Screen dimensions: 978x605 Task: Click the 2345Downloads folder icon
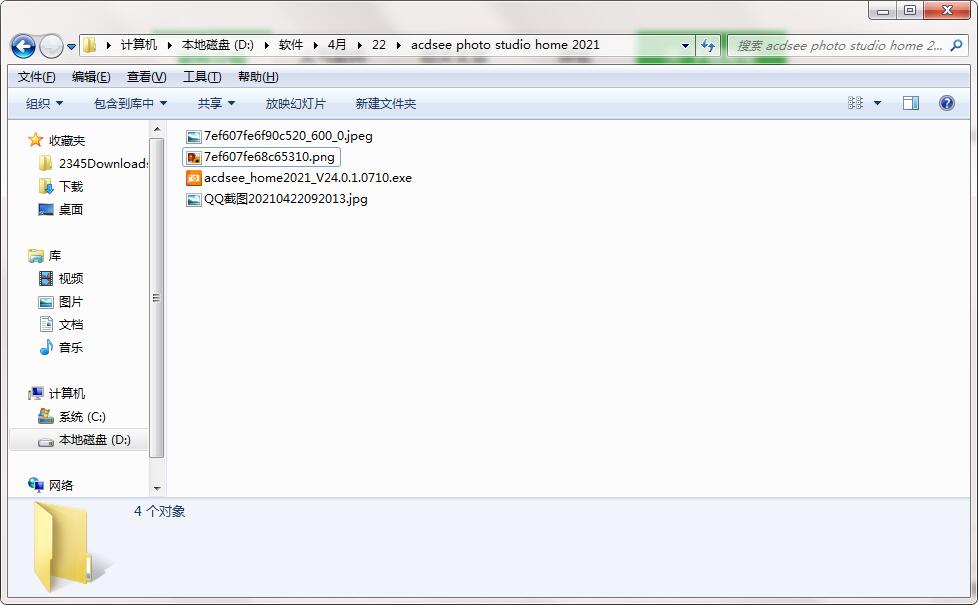(x=46, y=163)
